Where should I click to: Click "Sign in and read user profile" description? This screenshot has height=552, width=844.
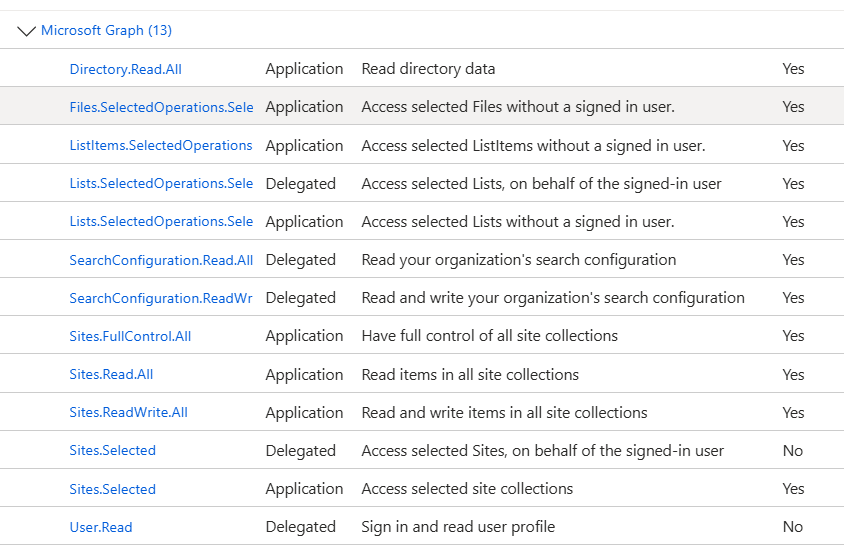(x=458, y=527)
